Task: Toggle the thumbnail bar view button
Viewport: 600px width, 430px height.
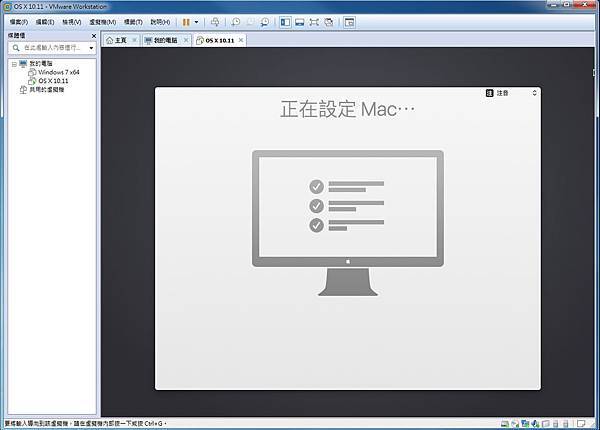Action: (x=300, y=22)
